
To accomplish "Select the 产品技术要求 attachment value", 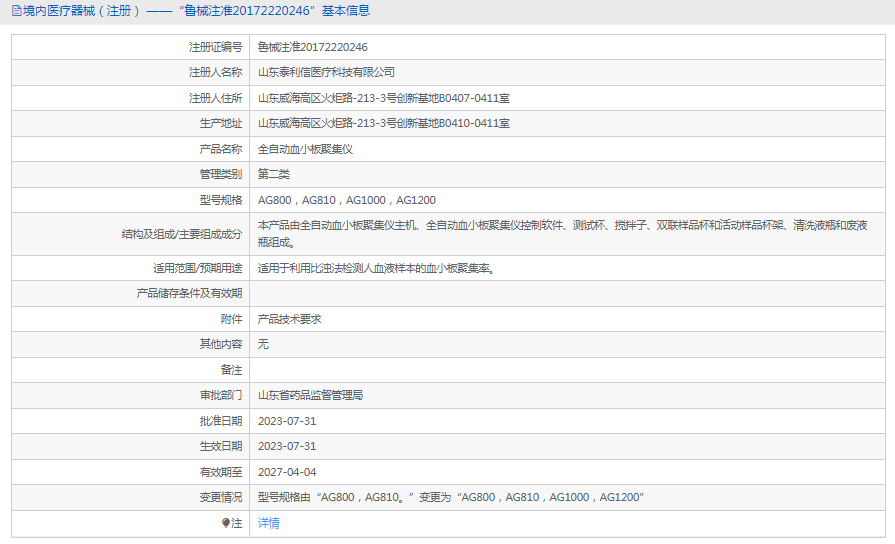I will point(289,319).
